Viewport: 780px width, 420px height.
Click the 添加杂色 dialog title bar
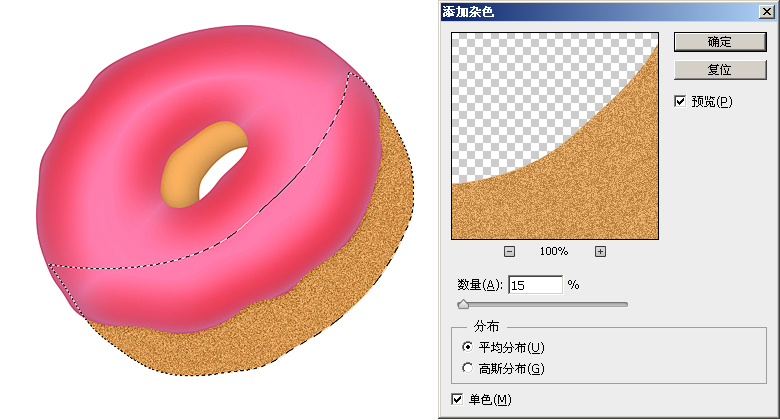point(607,12)
